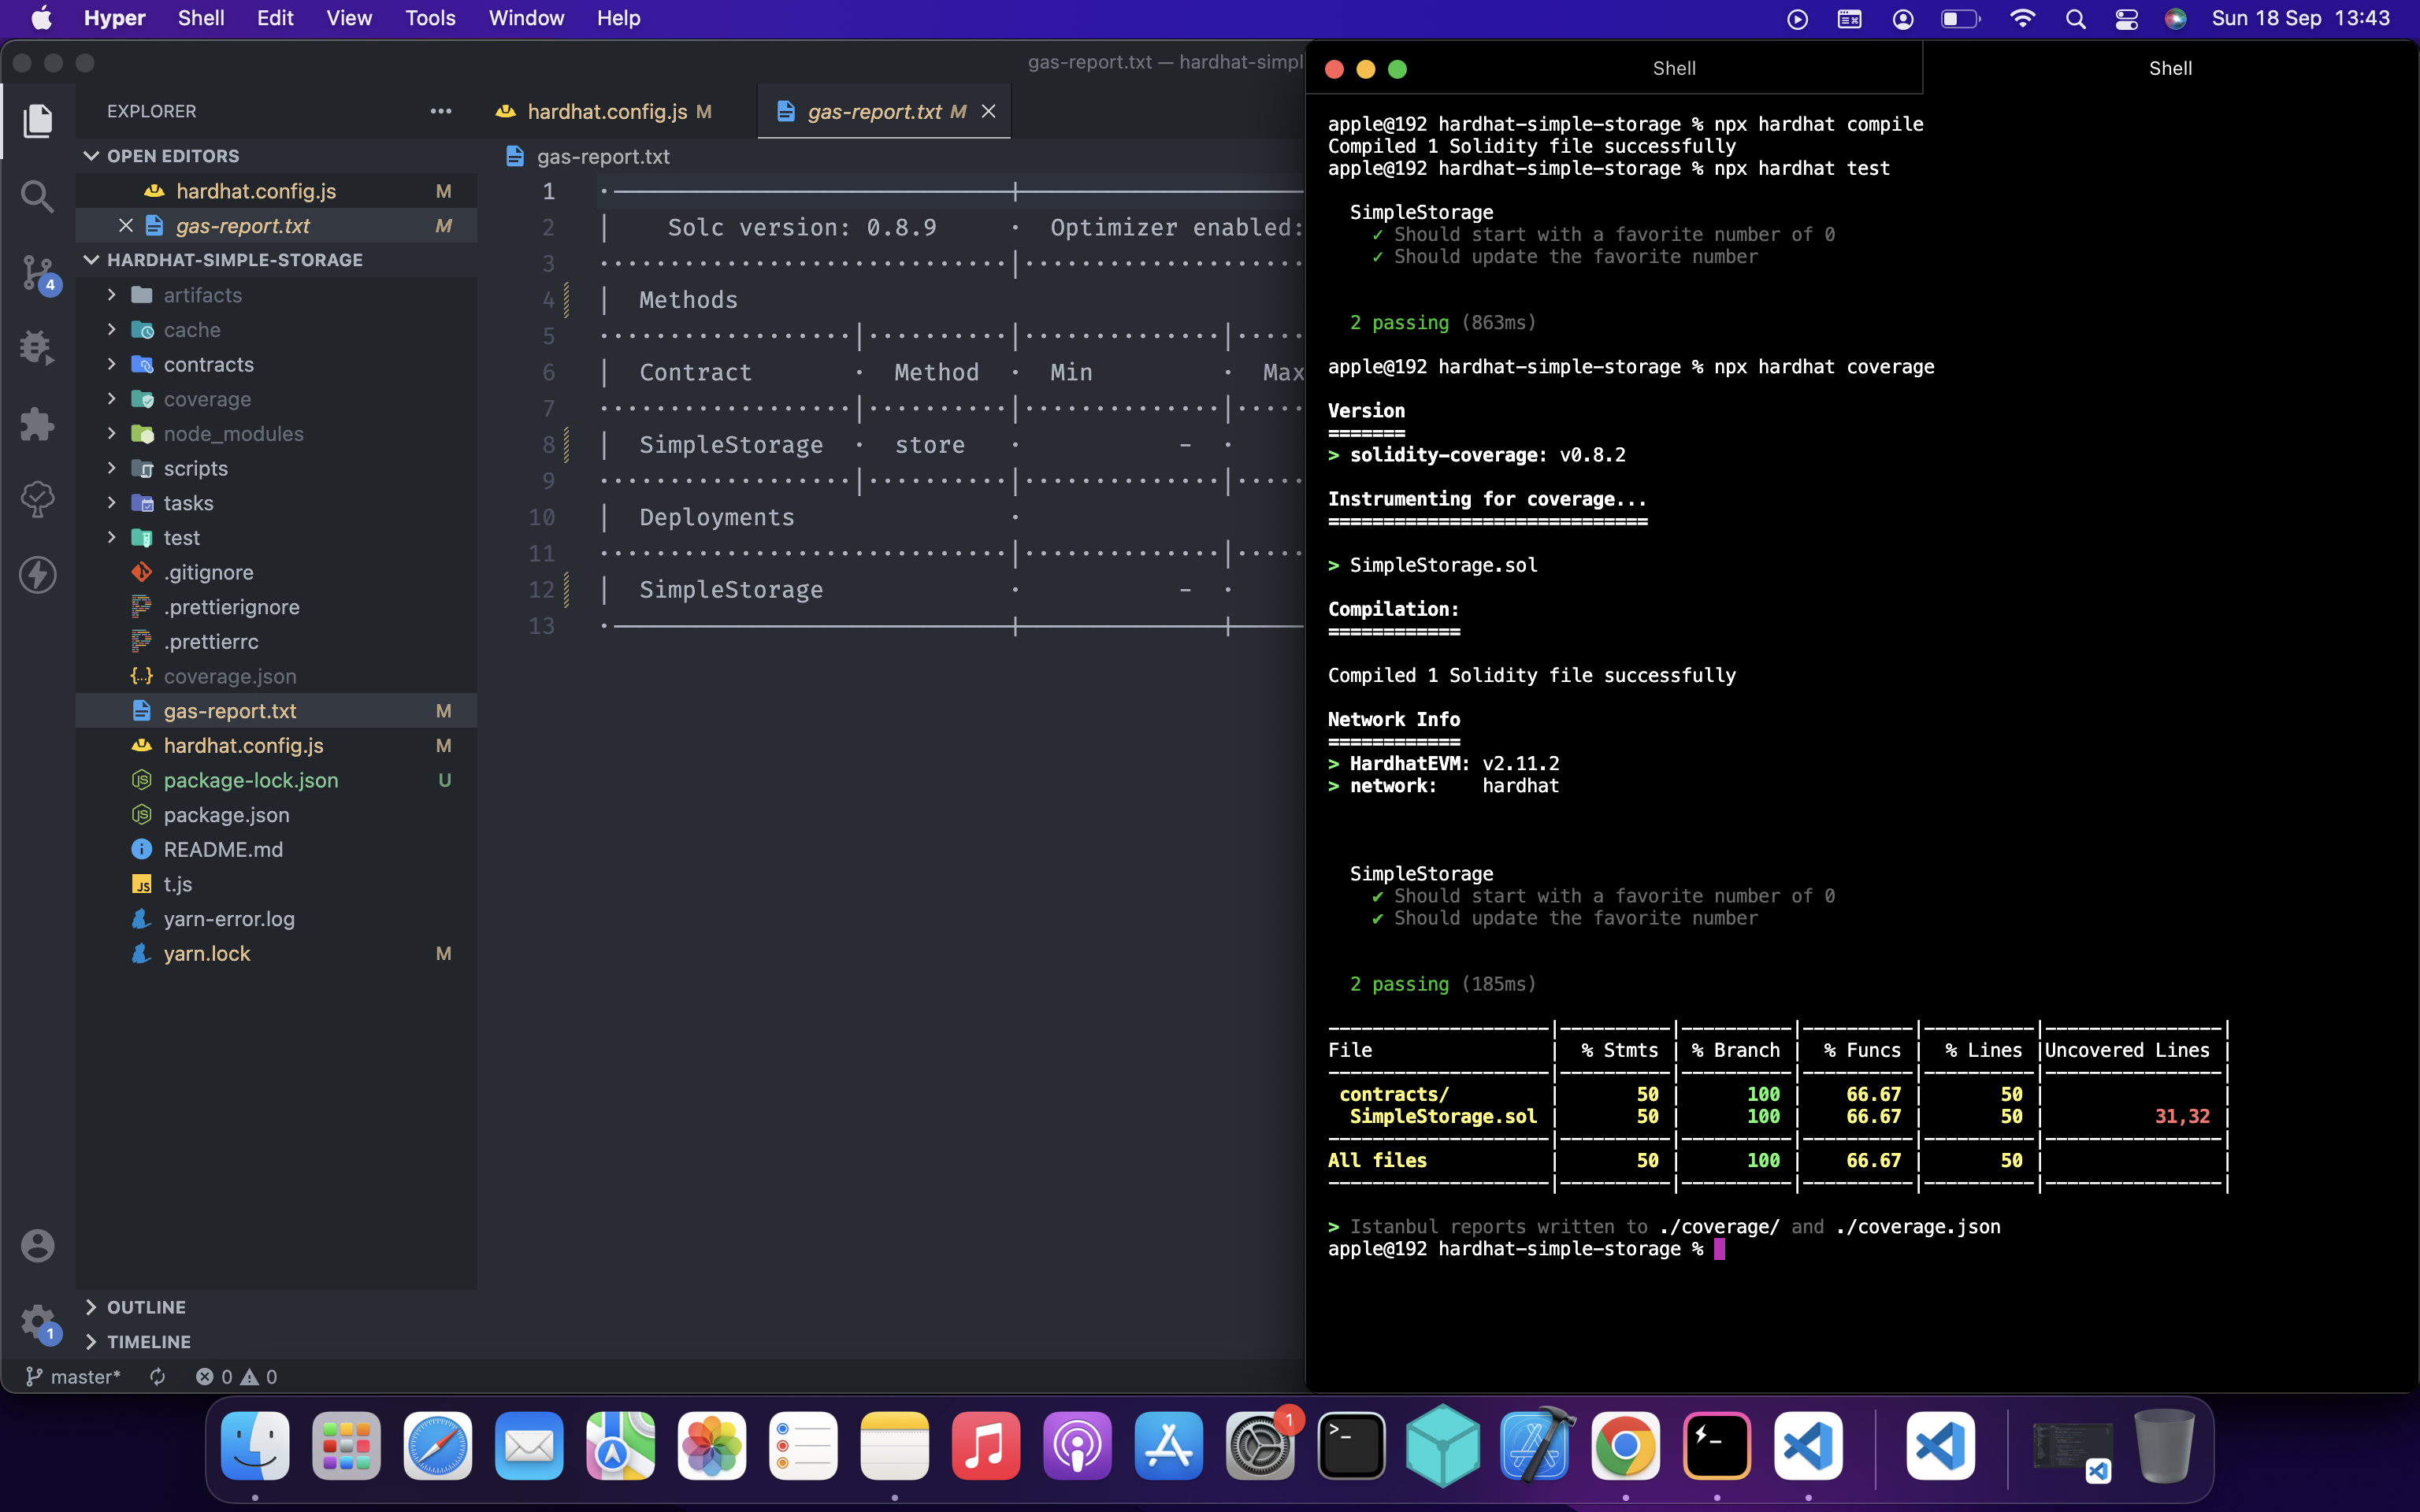Open .gitignore file in explorer
The height and width of the screenshot is (1512, 2420).
click(277, 572)
